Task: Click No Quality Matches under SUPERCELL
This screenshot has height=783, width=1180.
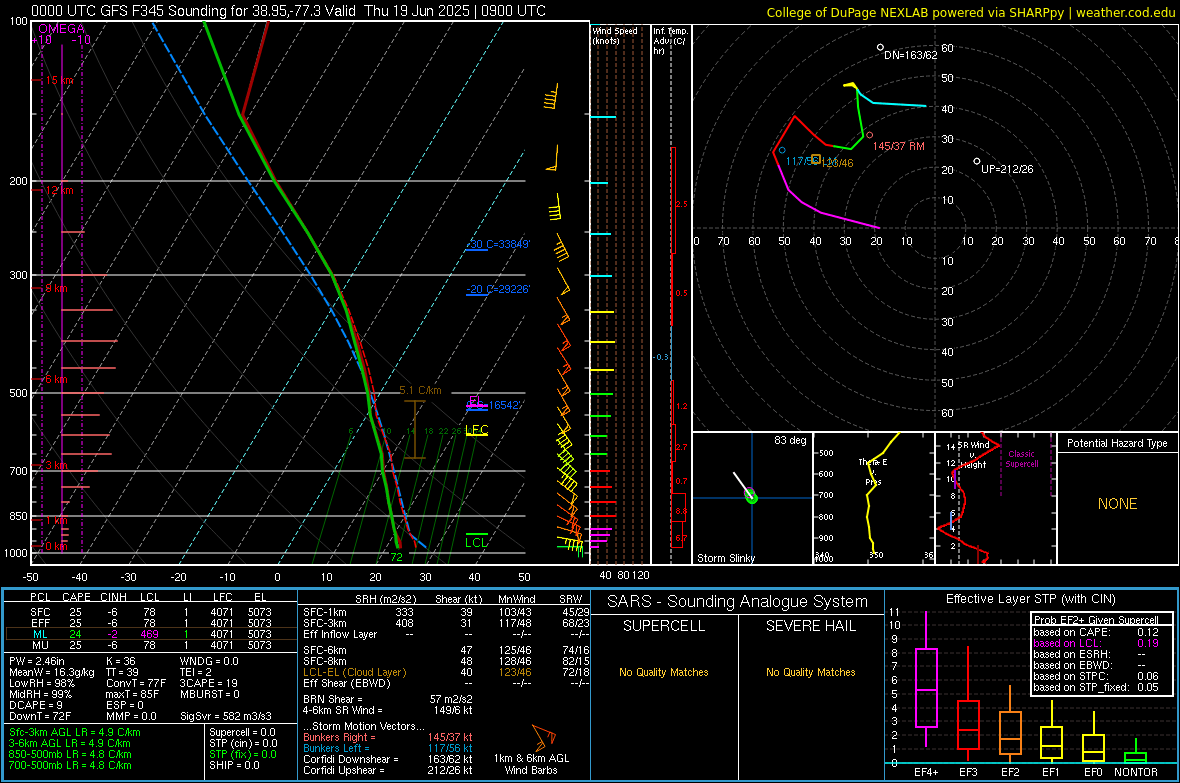Action: pyautogui.click(x=664, y=672)
